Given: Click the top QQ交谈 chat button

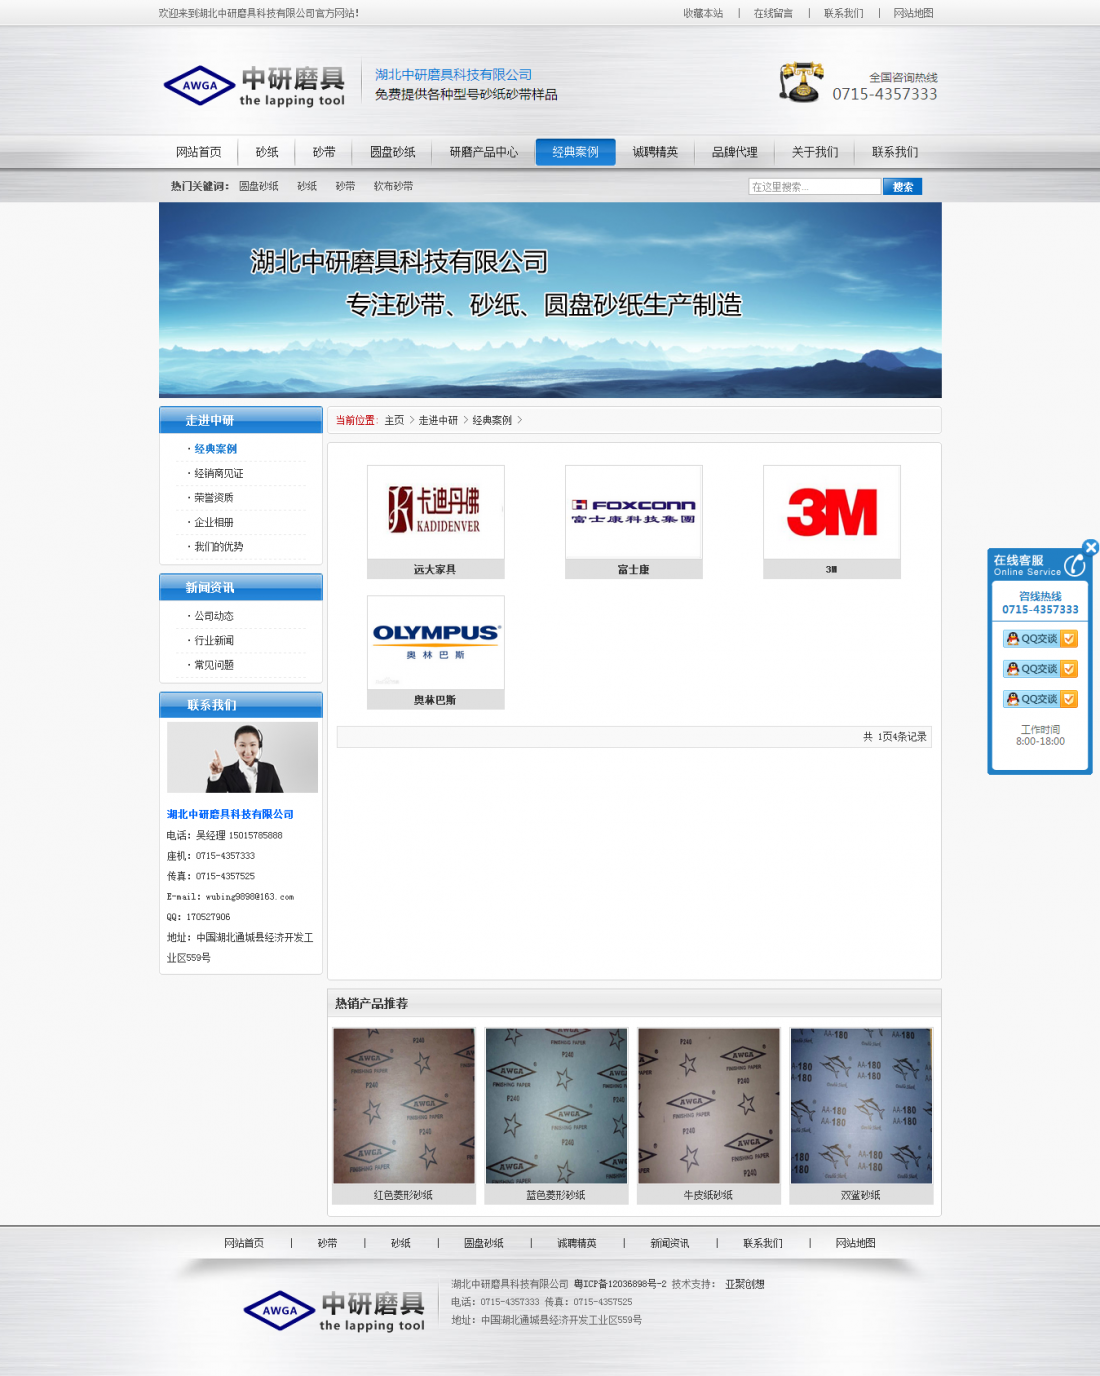Looking at the screenshot, I should [x=1040, y=639].
